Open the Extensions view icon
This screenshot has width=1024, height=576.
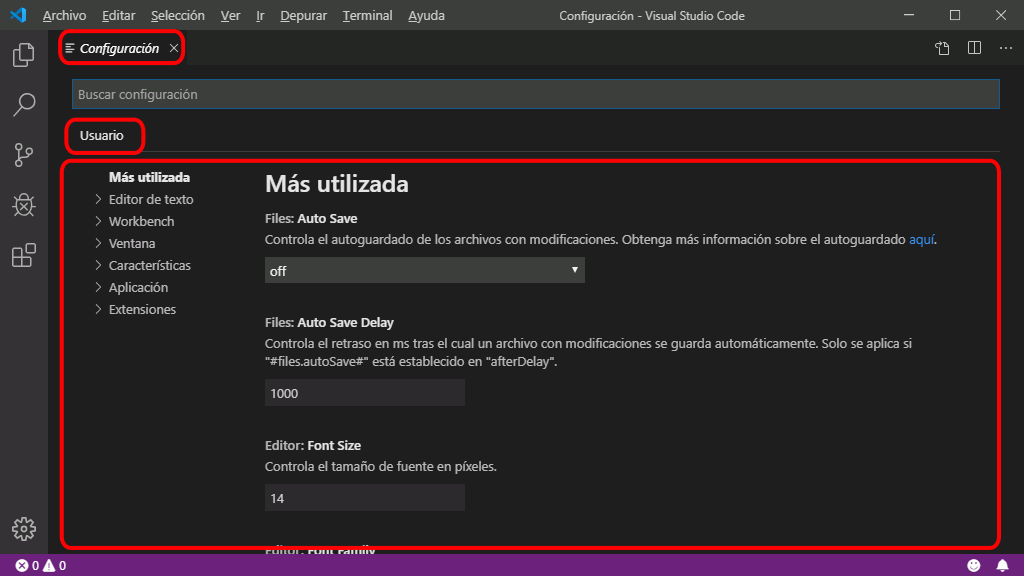24,255
